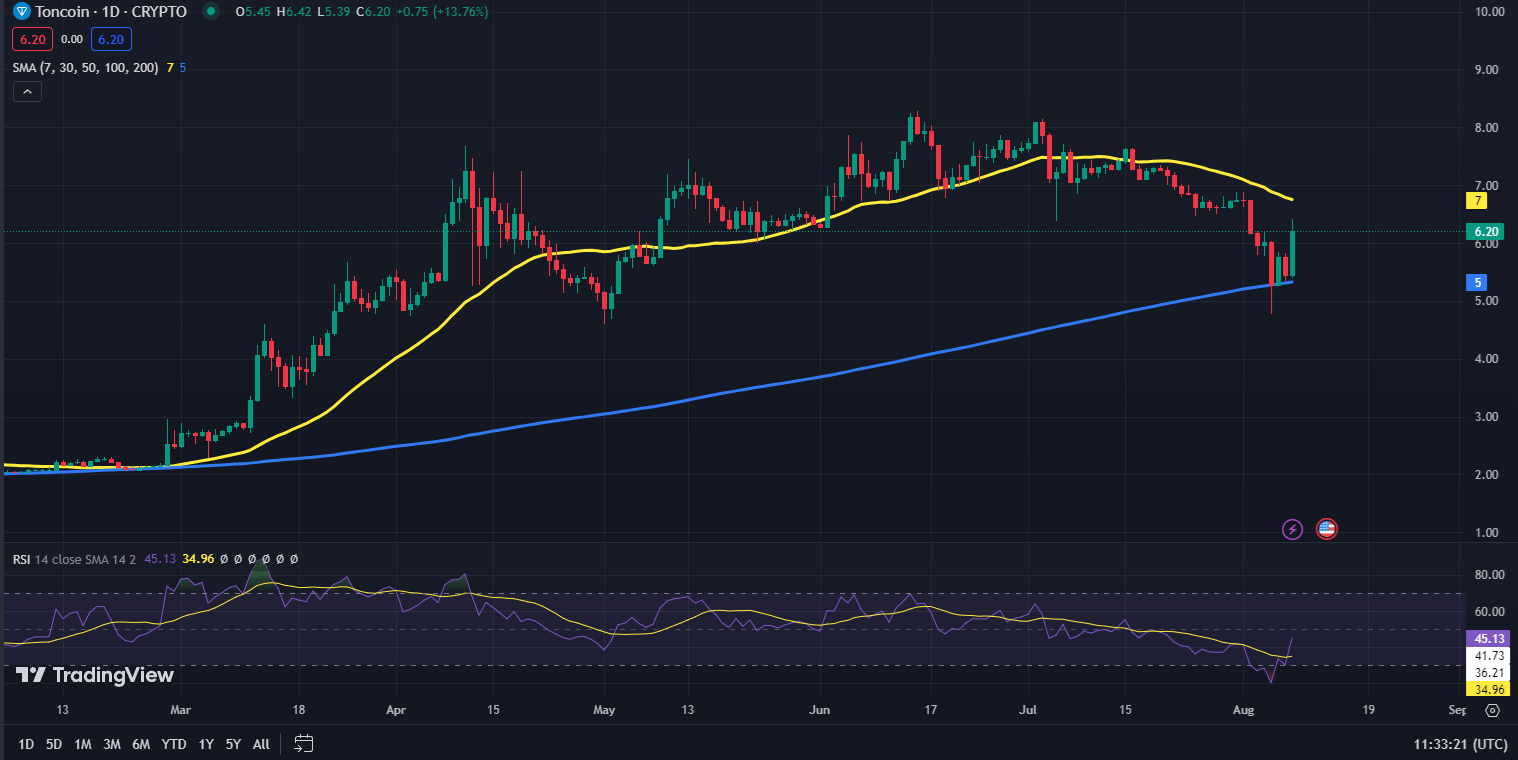Select the RSI 14 close SMA legend
The height and width of the screenshot is (760, 1518).
(x=74, y=559)
